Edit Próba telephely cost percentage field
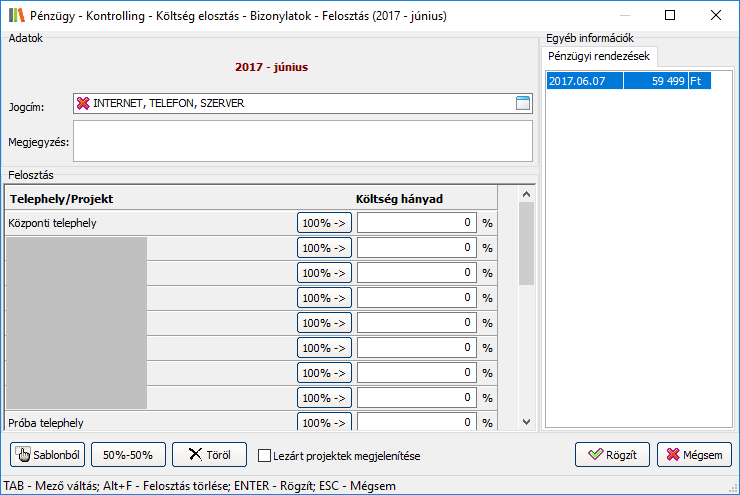The width and height of the screenshot is (740, 495). click(416, 422)
